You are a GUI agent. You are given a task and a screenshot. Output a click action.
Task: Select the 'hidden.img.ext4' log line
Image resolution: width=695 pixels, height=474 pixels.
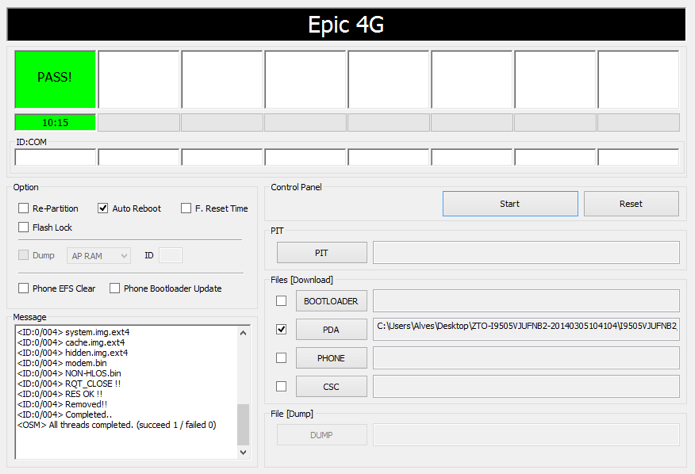point(73,353)
